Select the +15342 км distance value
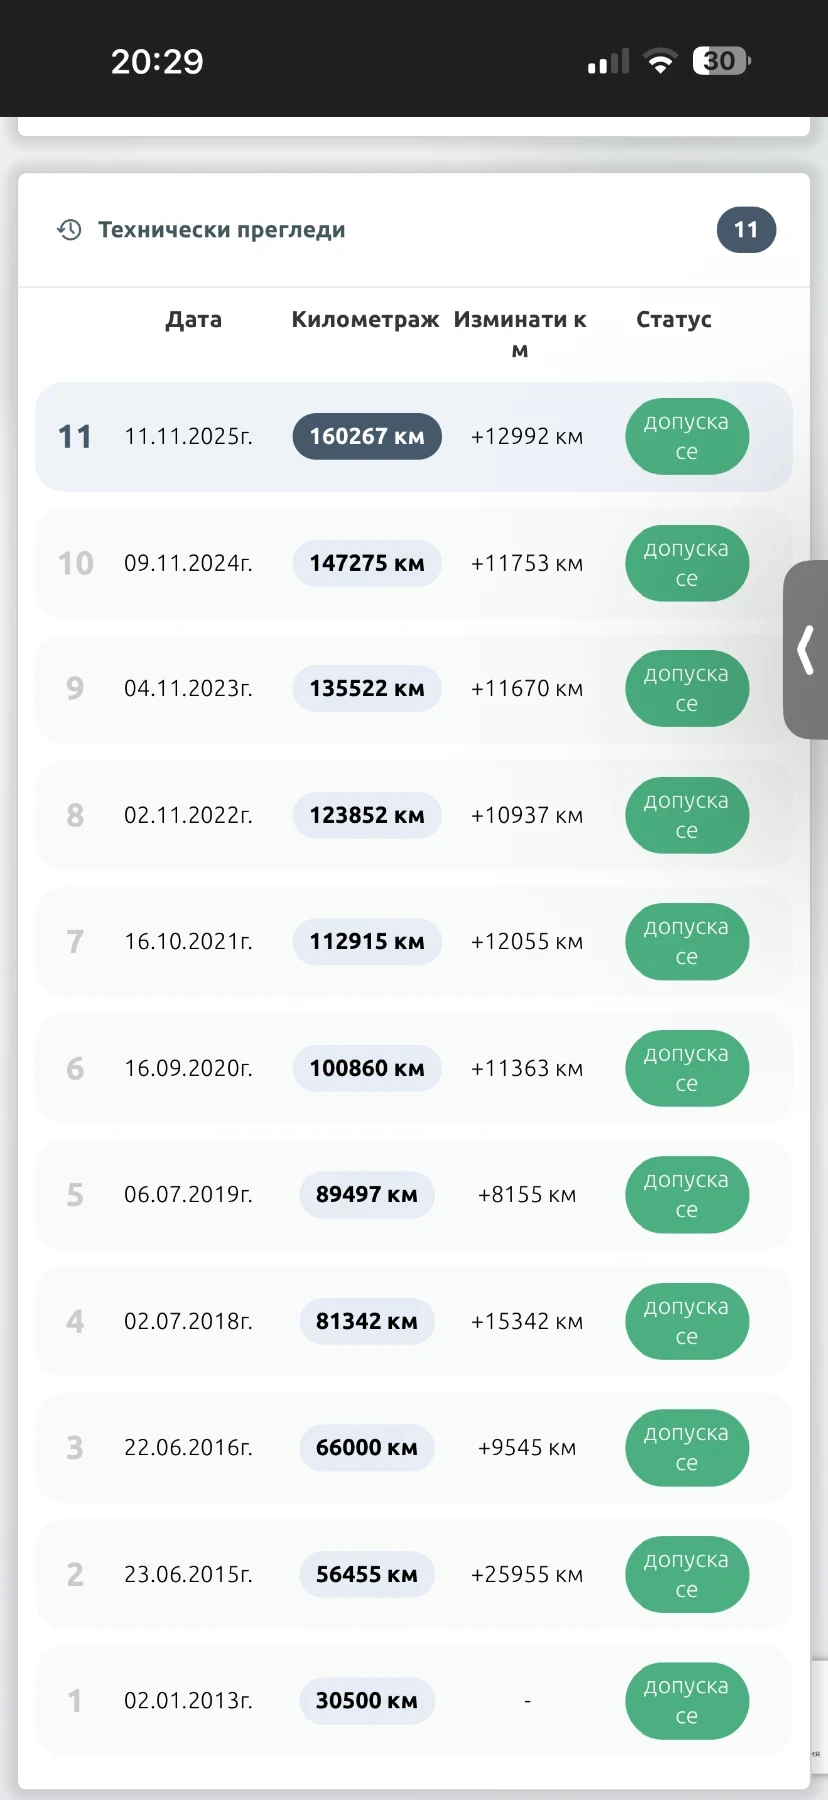The height and width of the screenshot is (1800, 828). click(x=527, y=1322)
